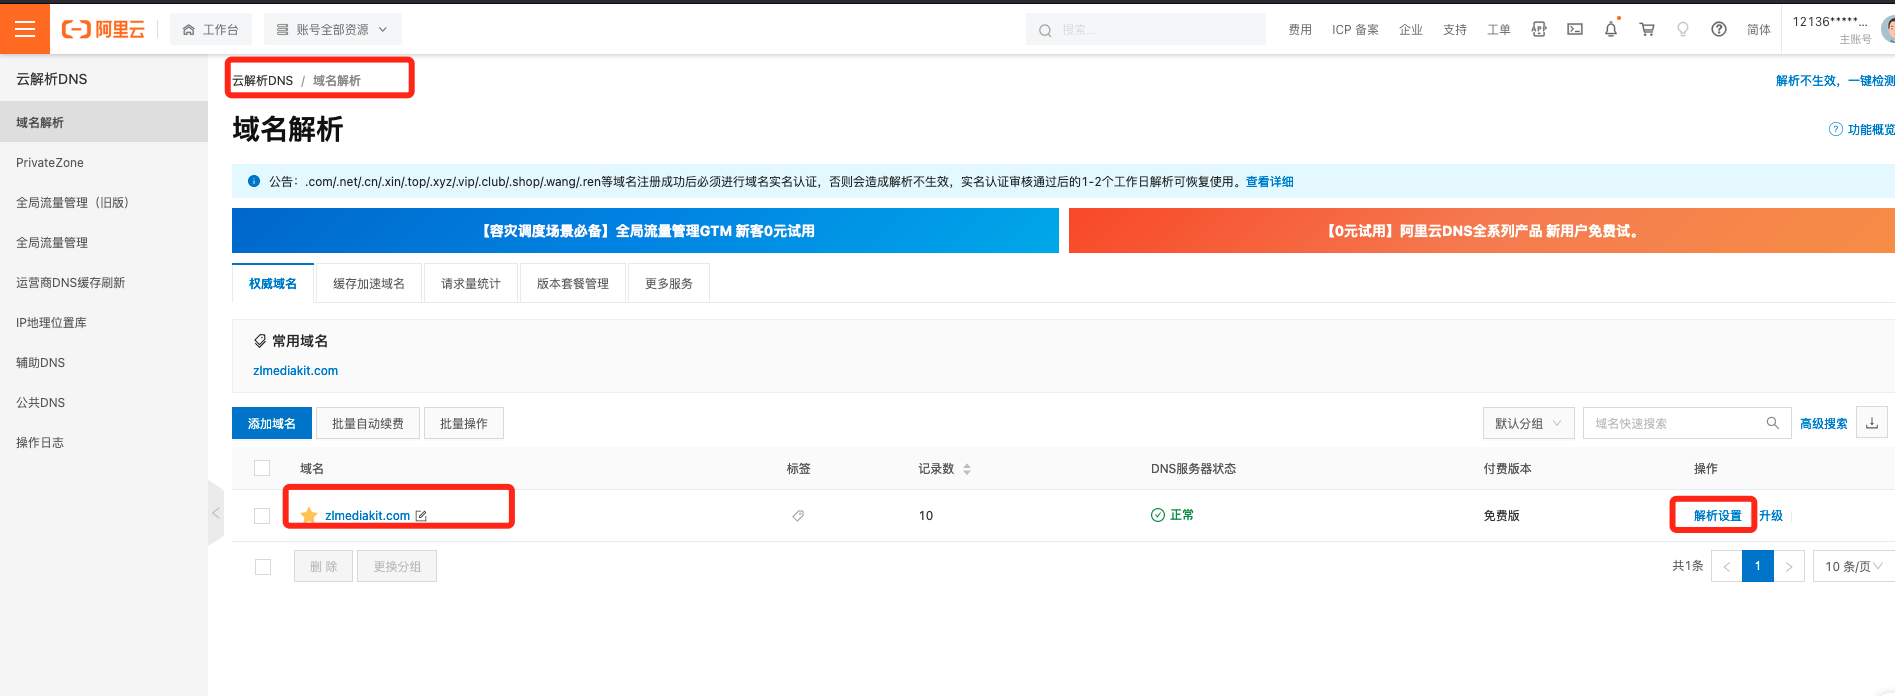Go to pagination page 1

pyautogui.click(x=1758, y=566)
